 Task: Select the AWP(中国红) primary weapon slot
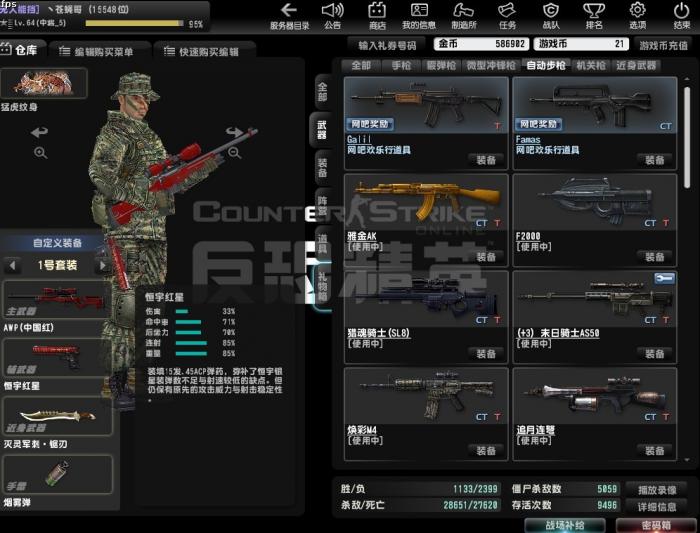[56, 300]
